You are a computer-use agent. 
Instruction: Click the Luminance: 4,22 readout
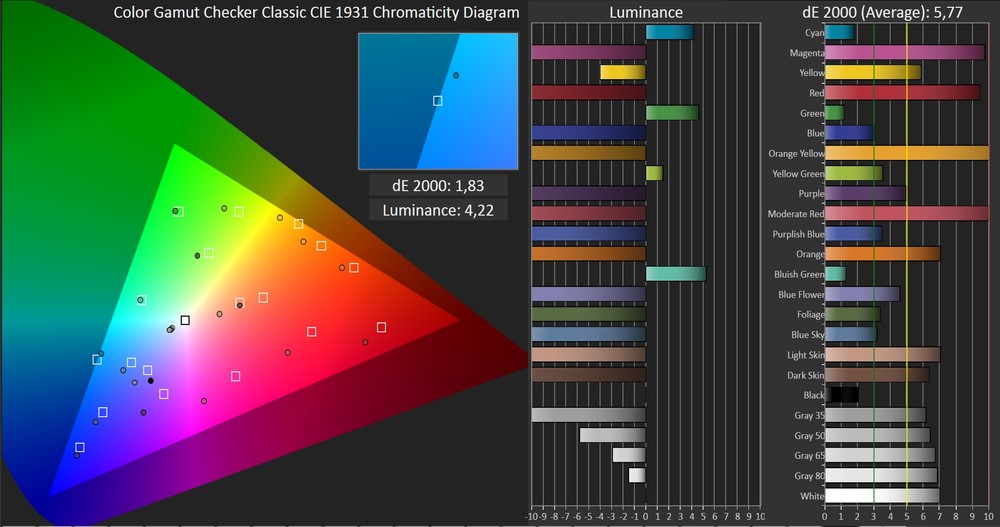point(438,210)
